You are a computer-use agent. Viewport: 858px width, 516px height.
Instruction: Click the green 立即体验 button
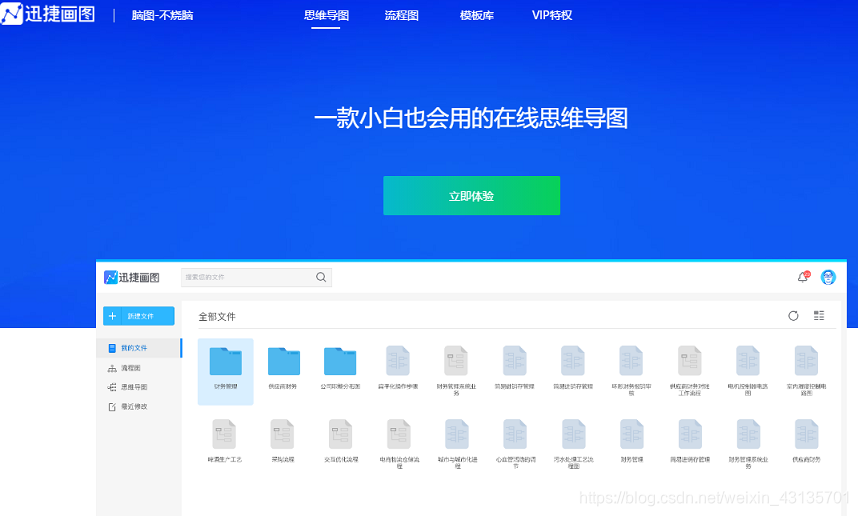click(471, 195)
